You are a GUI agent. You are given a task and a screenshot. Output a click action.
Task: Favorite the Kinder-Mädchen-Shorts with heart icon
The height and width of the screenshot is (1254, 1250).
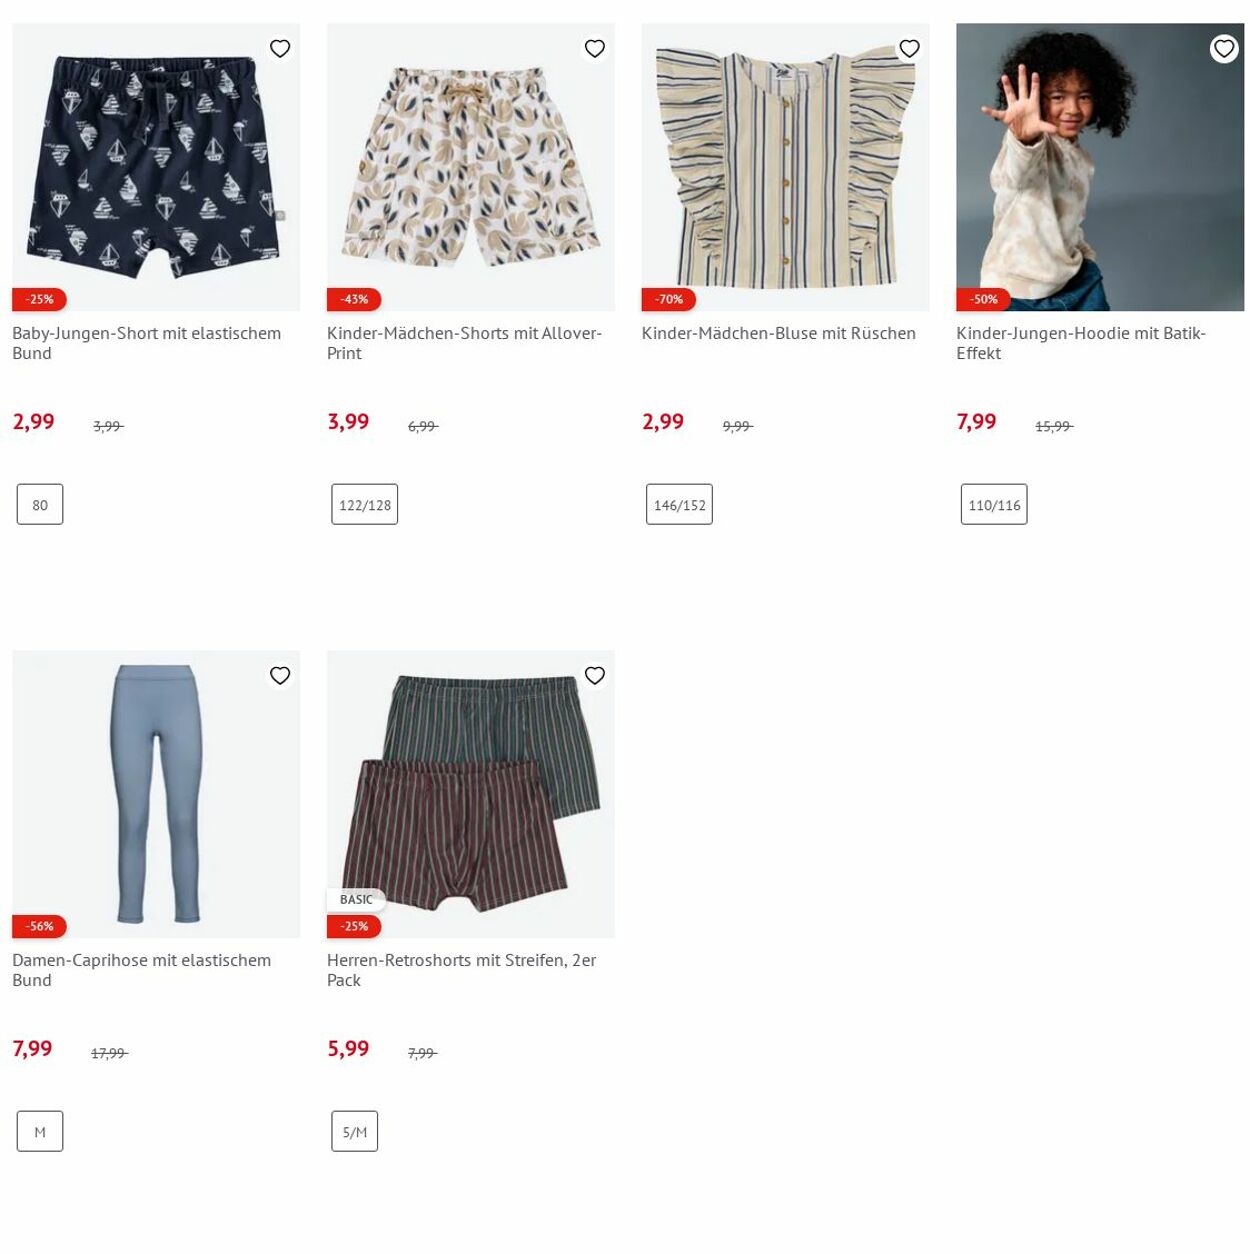[x=595, y=48]
